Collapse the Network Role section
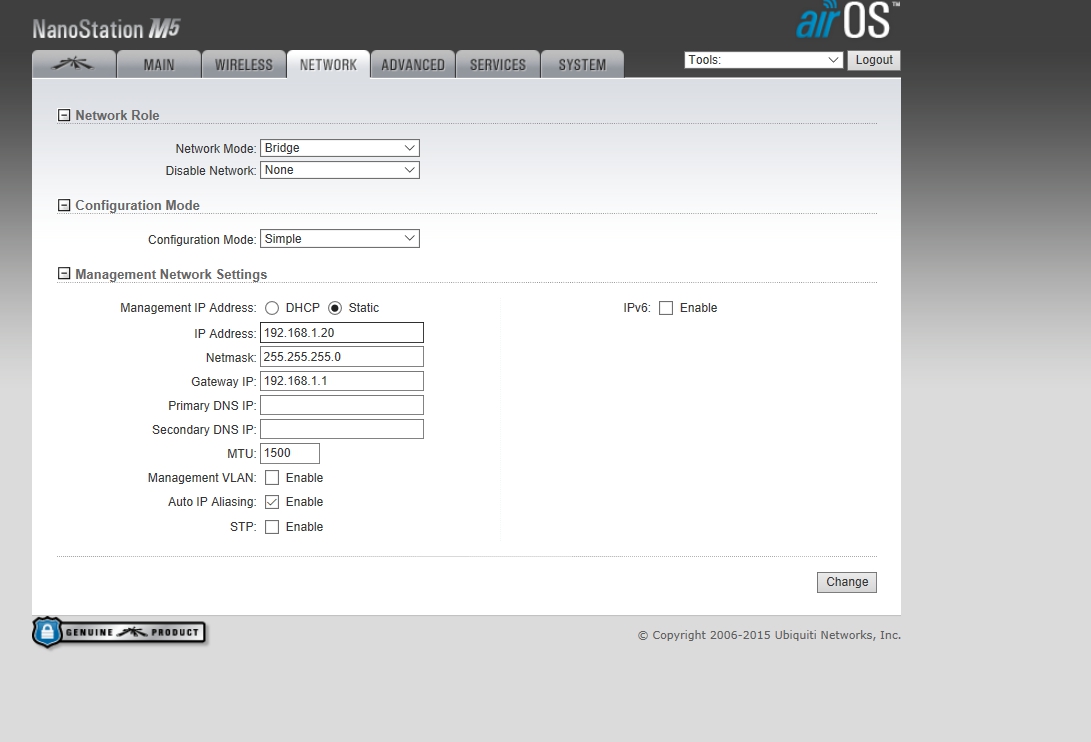 coord(65,116)
